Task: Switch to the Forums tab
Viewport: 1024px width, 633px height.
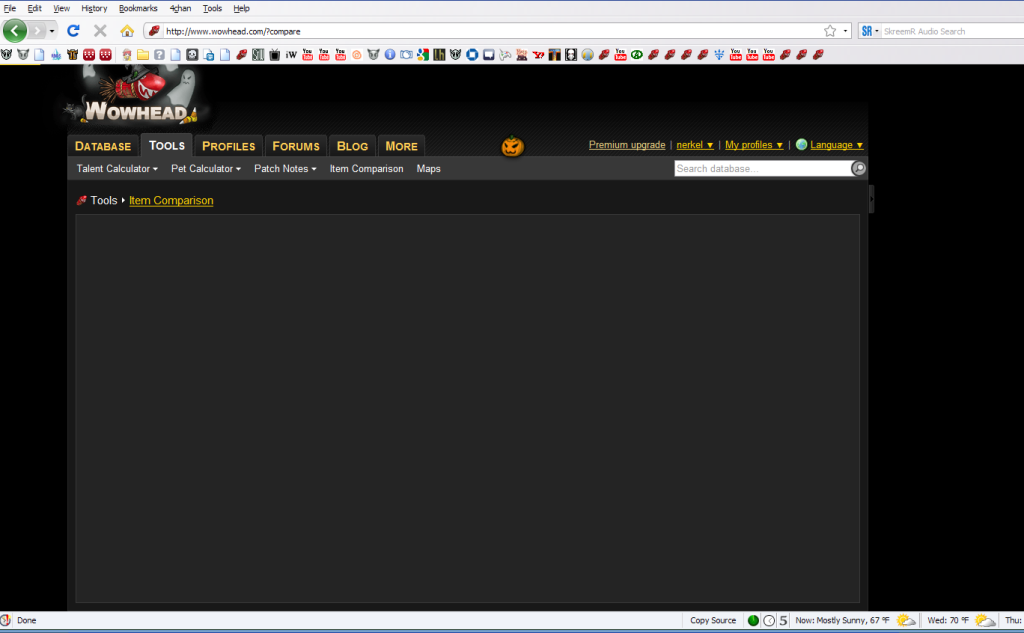Action: (296, 146)
